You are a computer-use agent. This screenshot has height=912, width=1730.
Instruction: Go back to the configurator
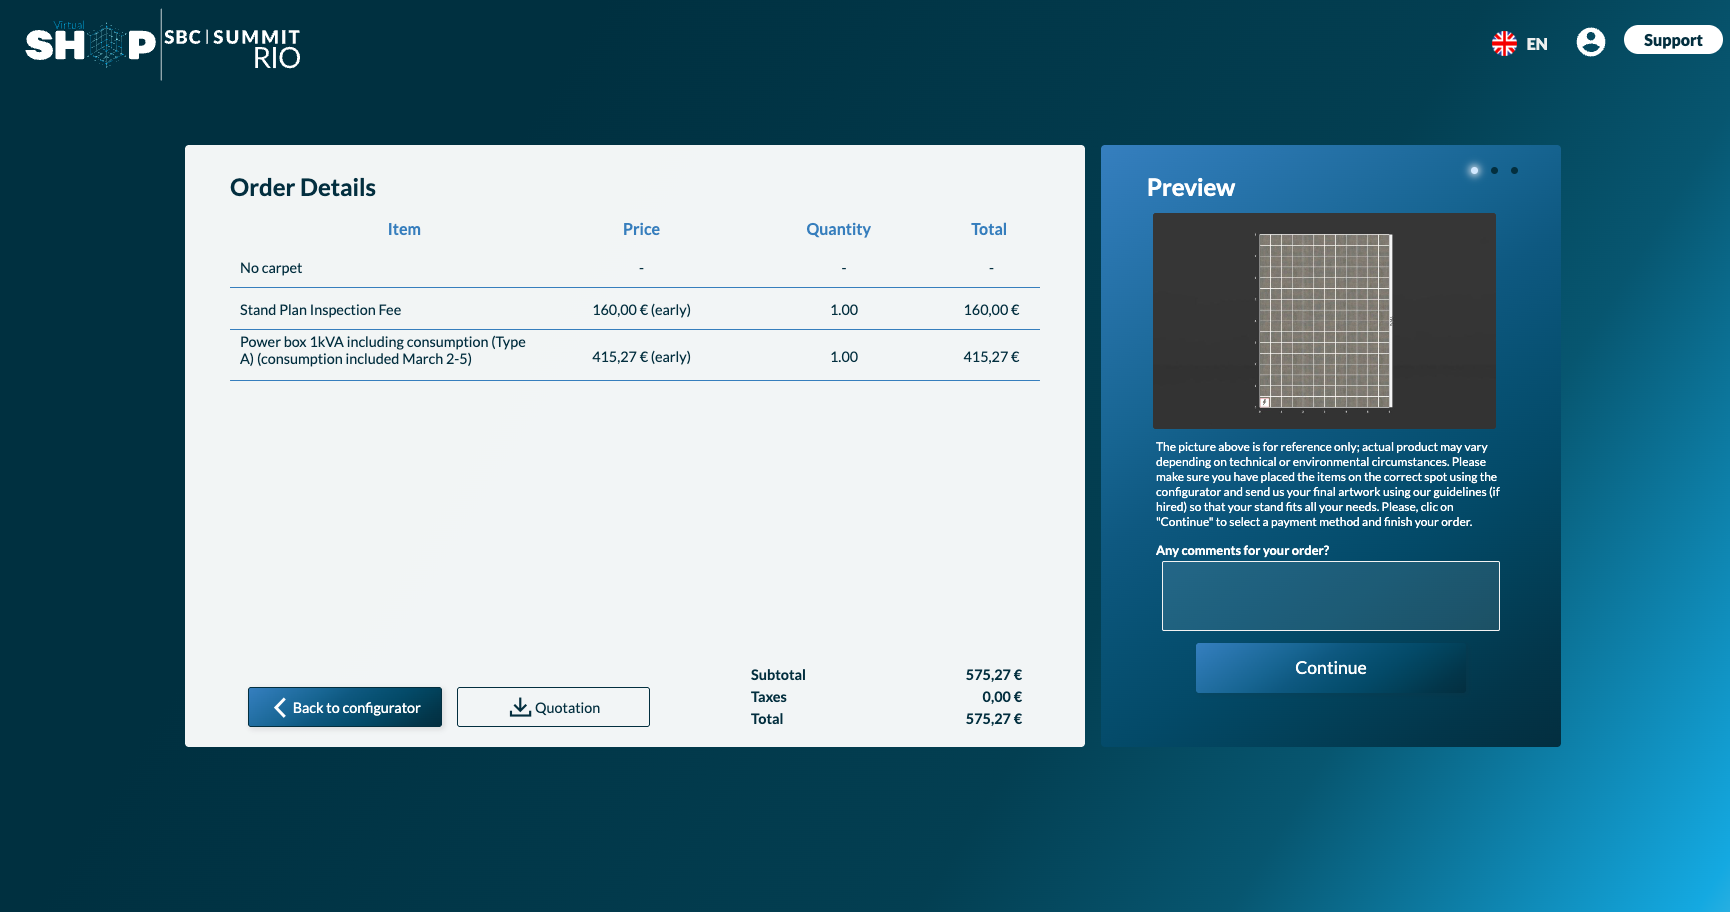(345, 707)
